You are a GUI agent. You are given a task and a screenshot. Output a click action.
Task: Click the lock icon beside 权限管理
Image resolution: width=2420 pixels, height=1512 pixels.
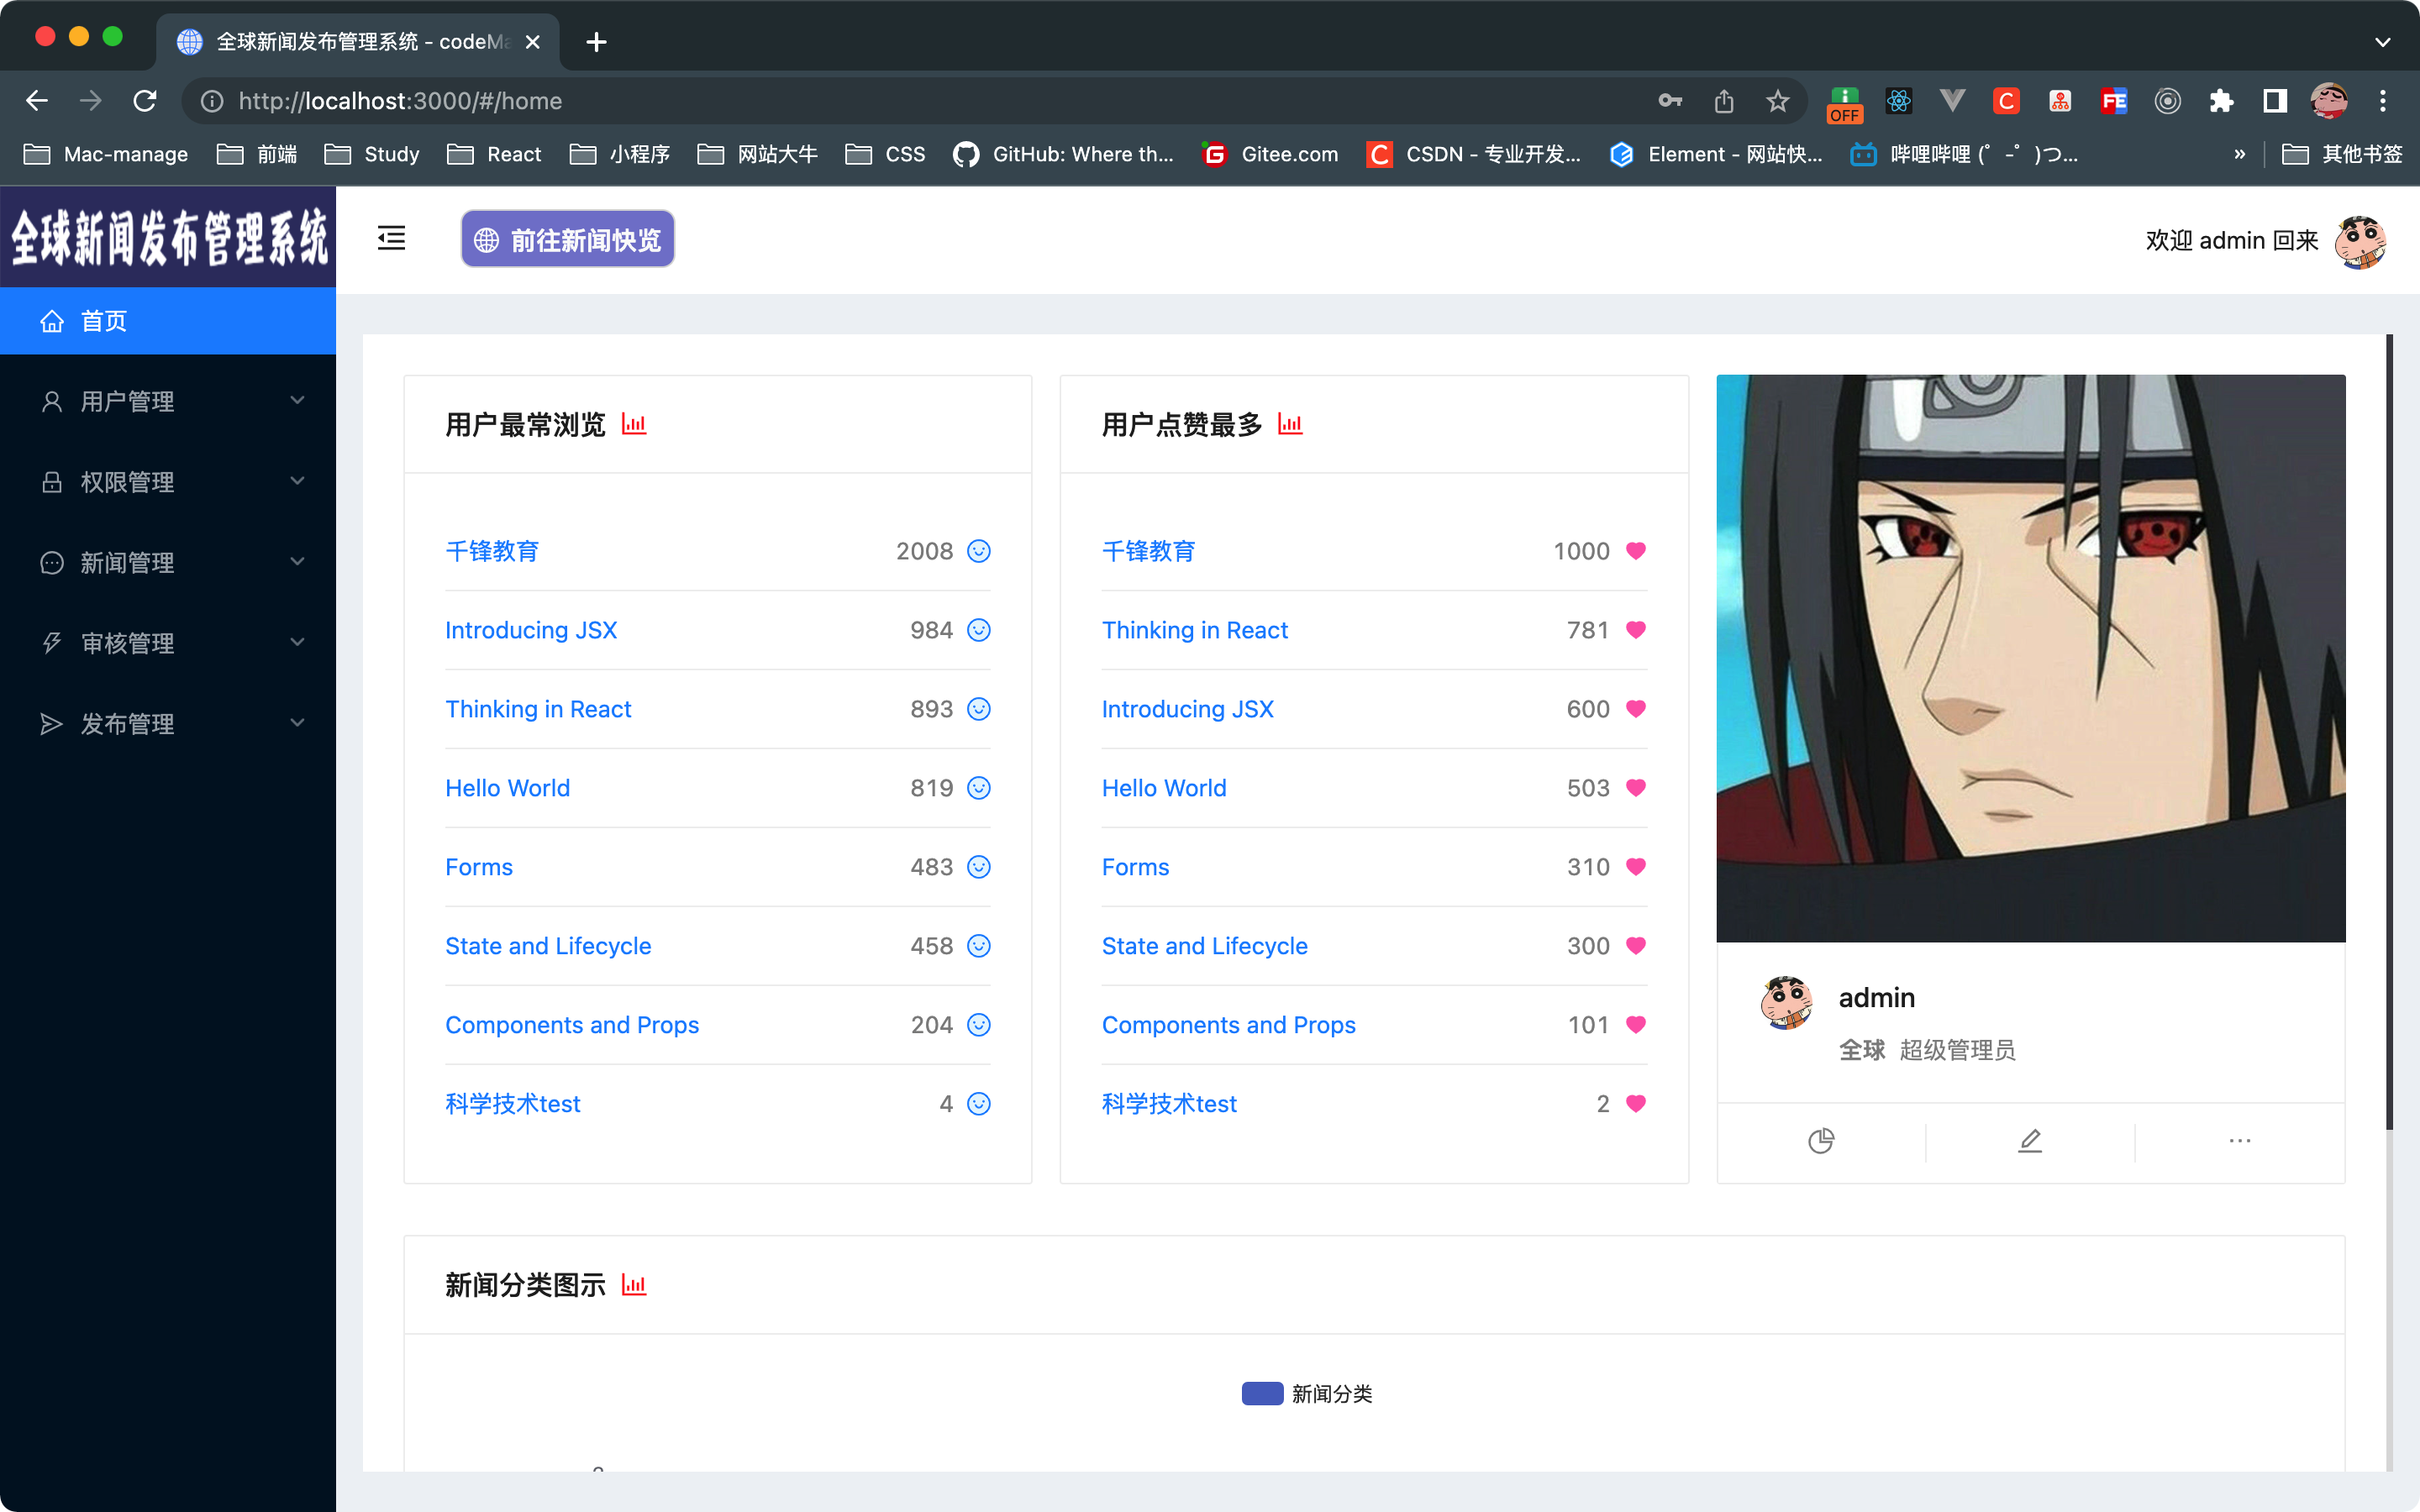(x=51, y=482)
